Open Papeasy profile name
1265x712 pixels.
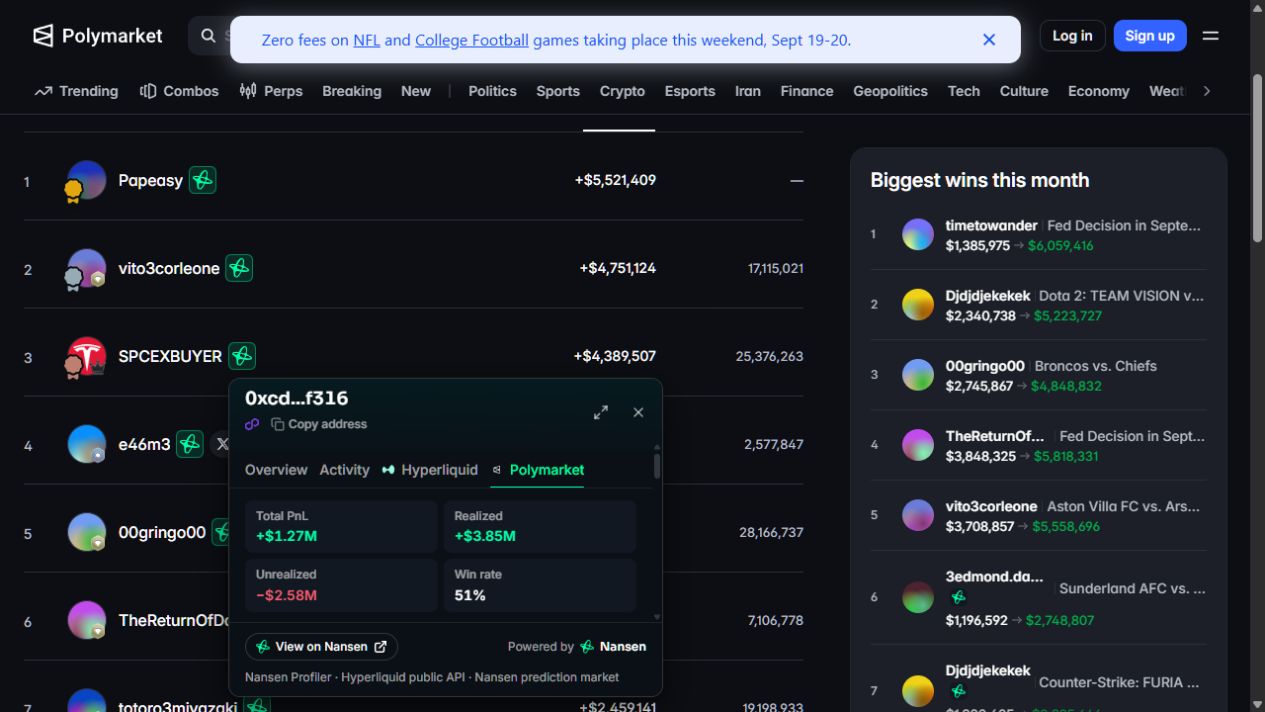(150, 180)
